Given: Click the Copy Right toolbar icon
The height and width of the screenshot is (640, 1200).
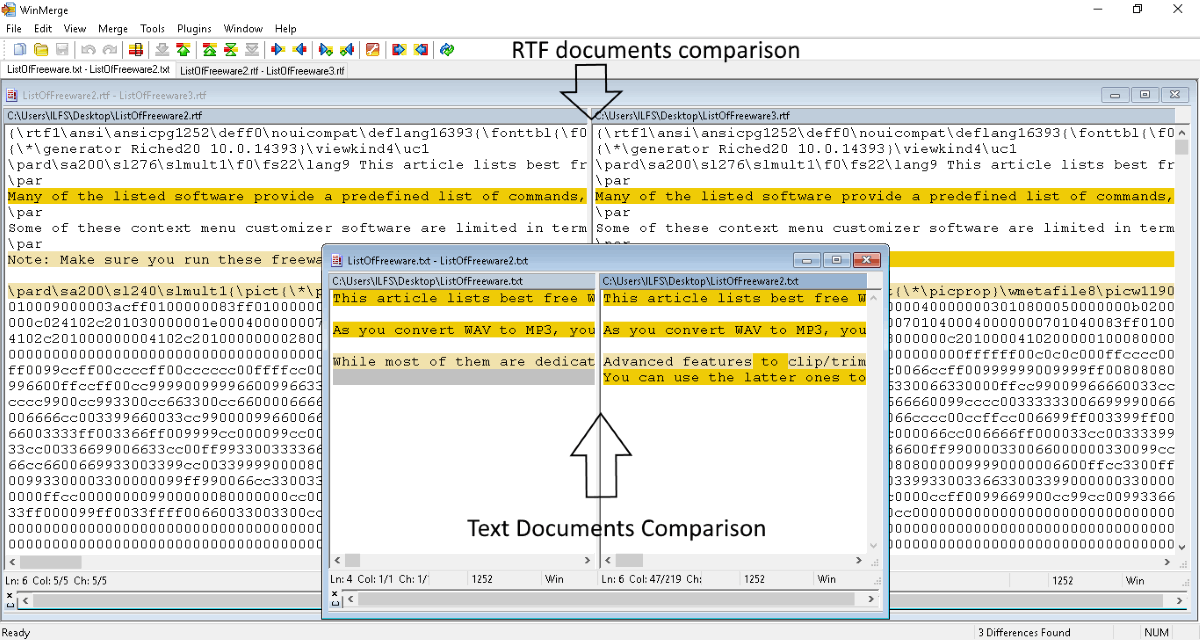Looking at the screenshot, I should [x=278, y=49].
